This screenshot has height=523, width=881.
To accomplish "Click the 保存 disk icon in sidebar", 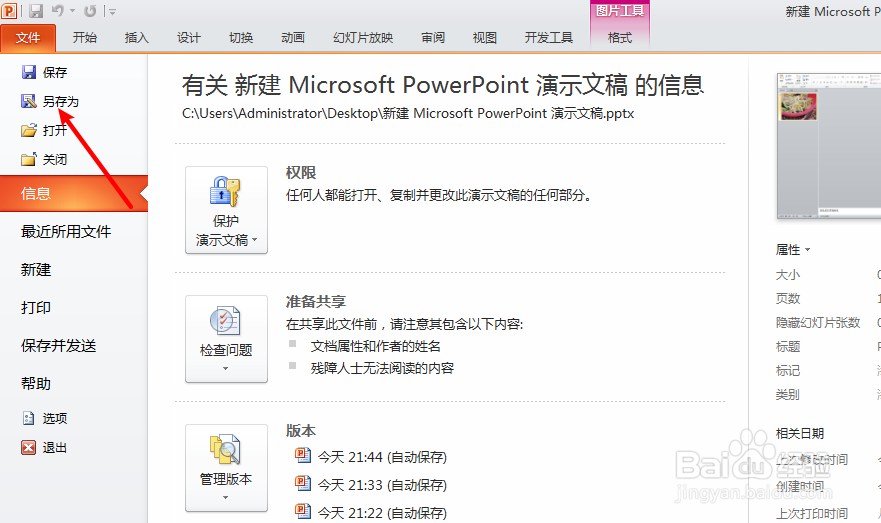I will [x=29, y=72].
